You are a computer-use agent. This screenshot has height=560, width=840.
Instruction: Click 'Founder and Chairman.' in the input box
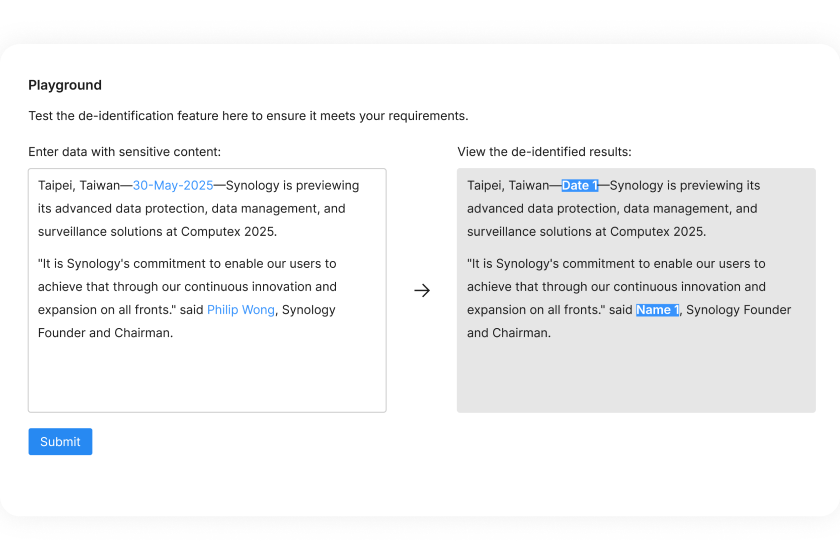click(106, 333)
